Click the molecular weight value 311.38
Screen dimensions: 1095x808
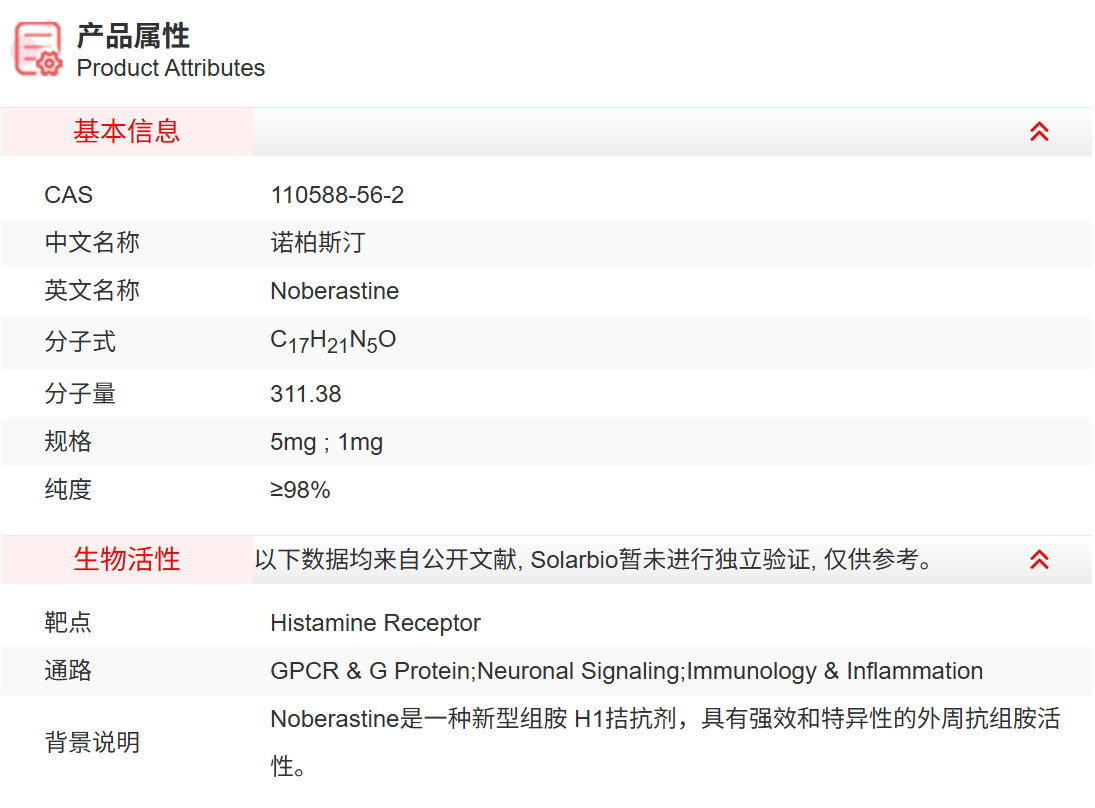[x=305, y=394]
